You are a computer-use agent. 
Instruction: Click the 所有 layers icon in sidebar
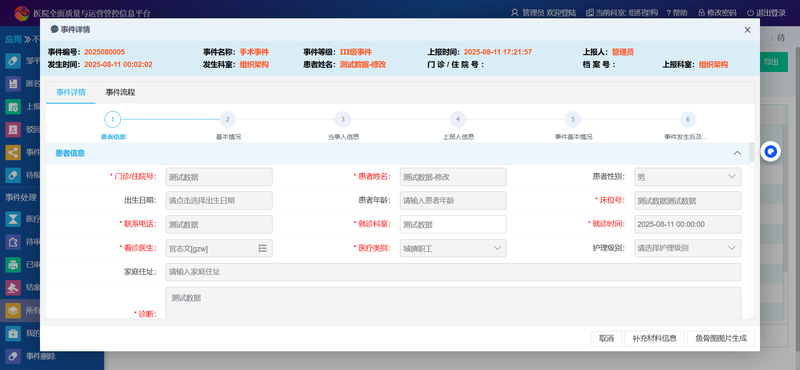pyautogui.click(x=13, y=310)
